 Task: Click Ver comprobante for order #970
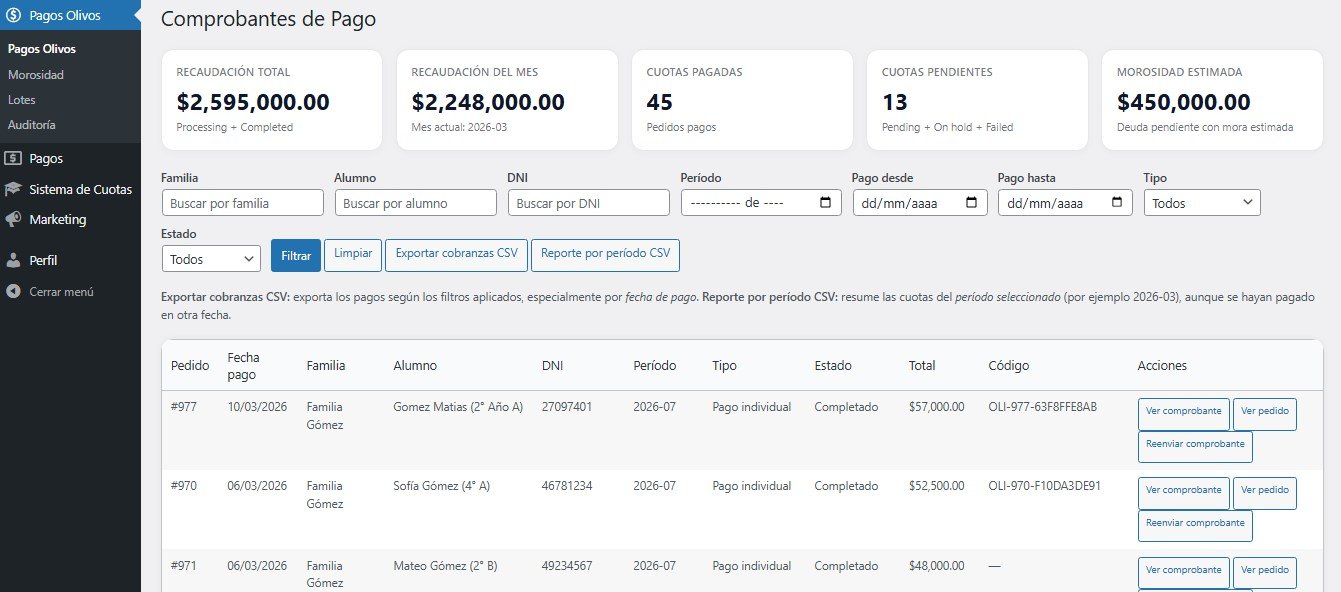1183,493
